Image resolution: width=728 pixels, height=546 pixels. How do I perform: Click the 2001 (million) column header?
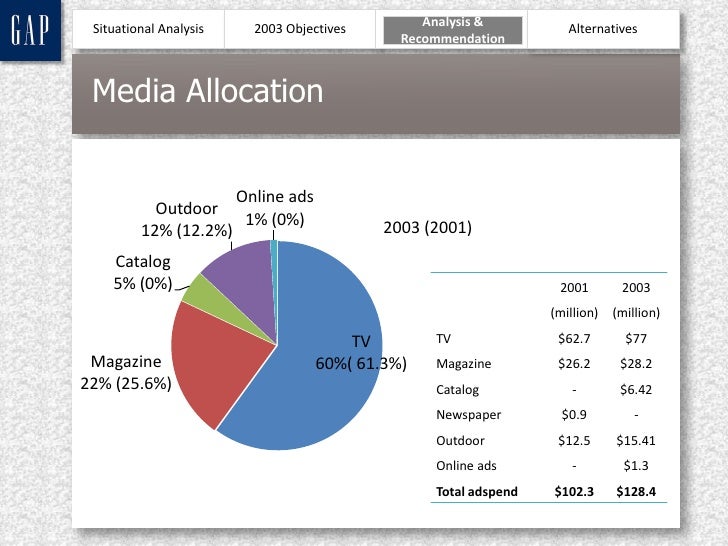(574, 300)
